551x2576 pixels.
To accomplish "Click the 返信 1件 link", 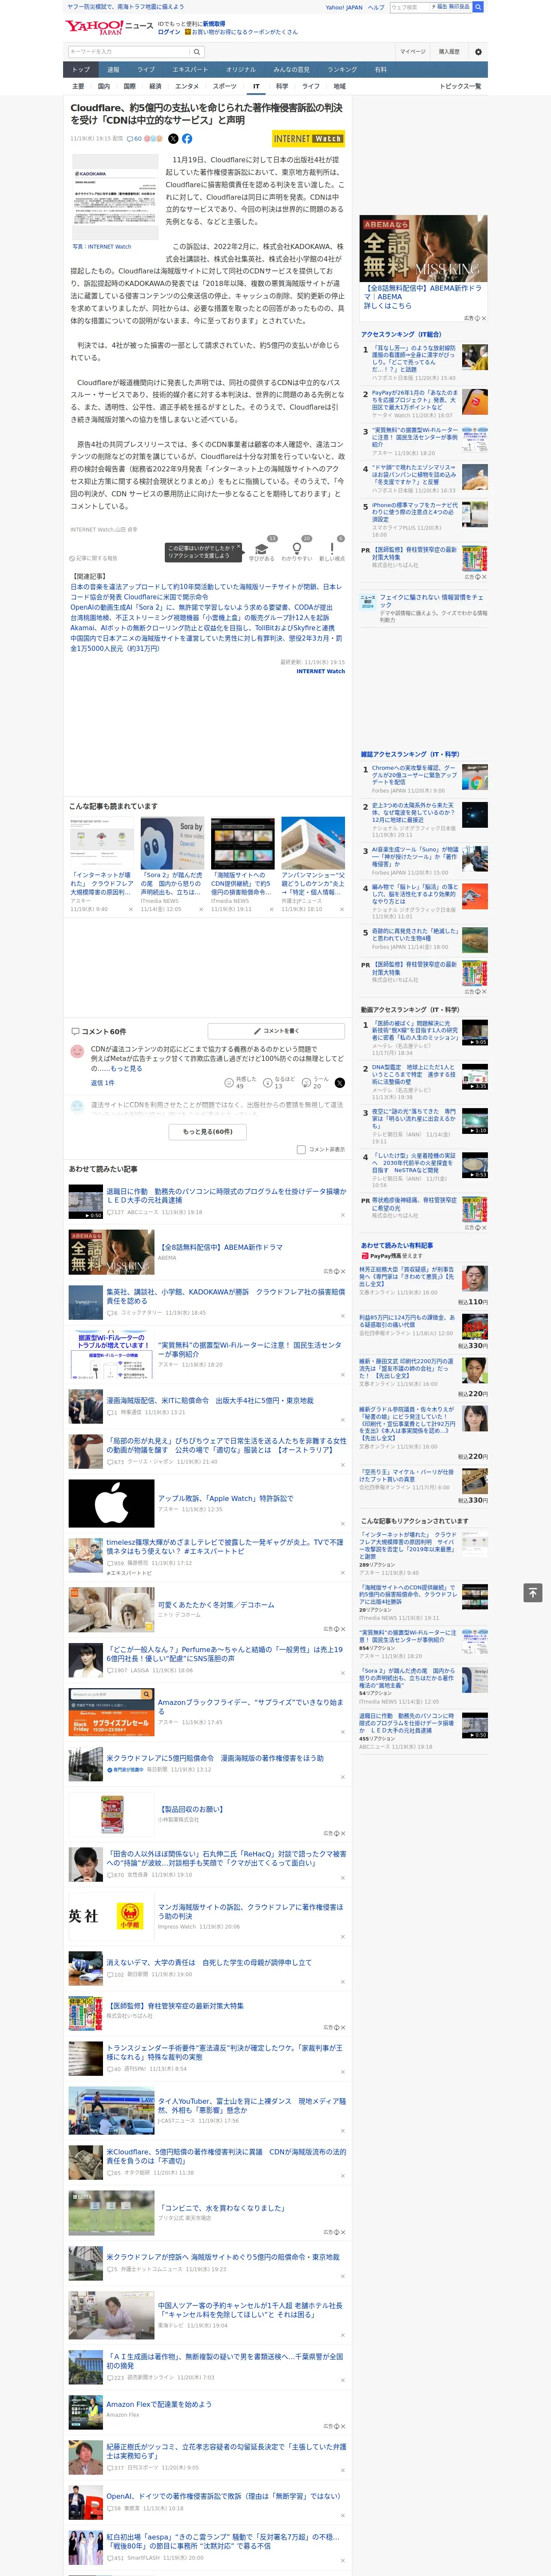I will (x=102, y=1083).
